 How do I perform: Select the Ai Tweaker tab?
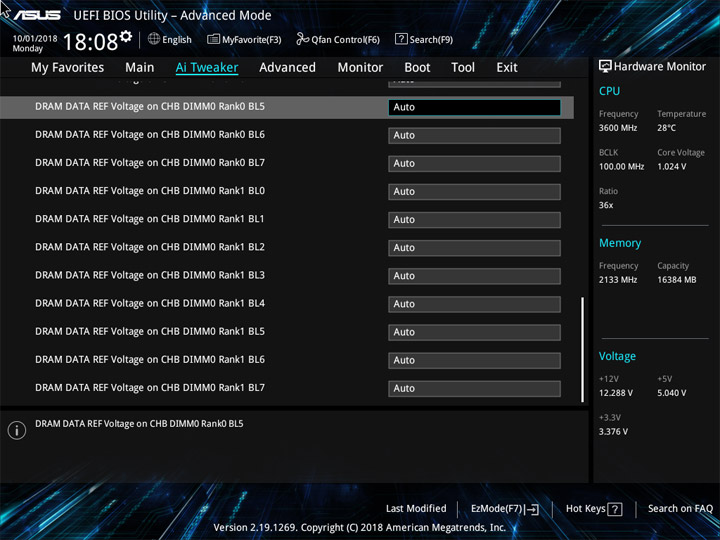click(207, 68)
